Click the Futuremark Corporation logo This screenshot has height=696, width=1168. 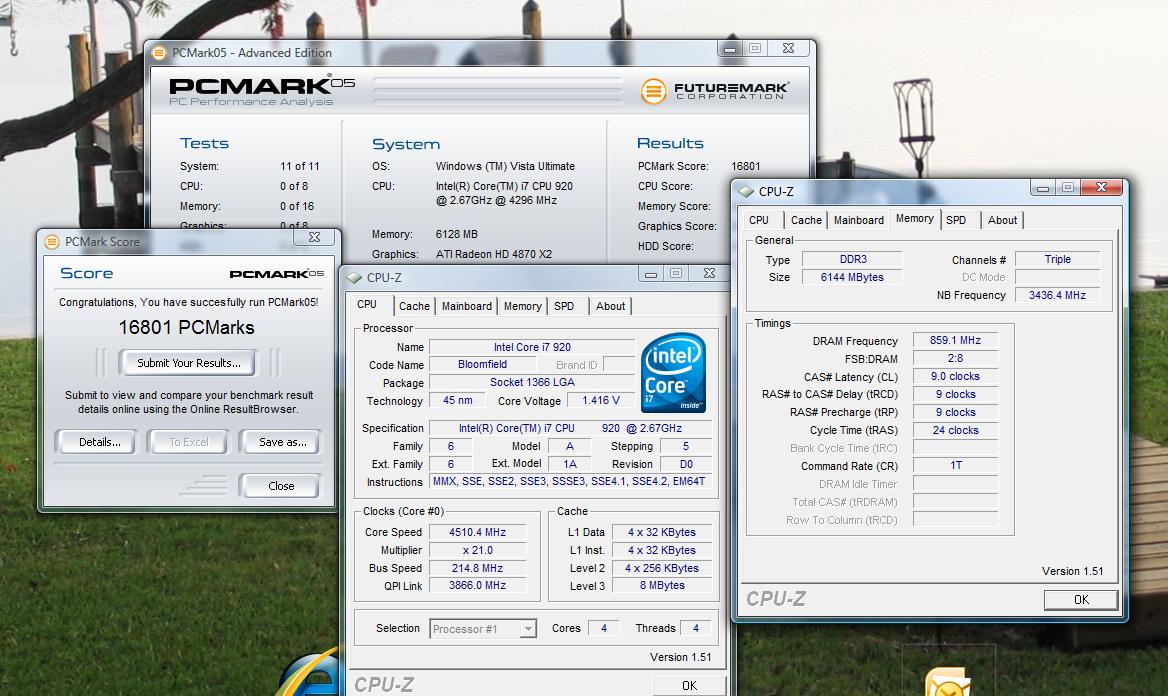(714, 91)
